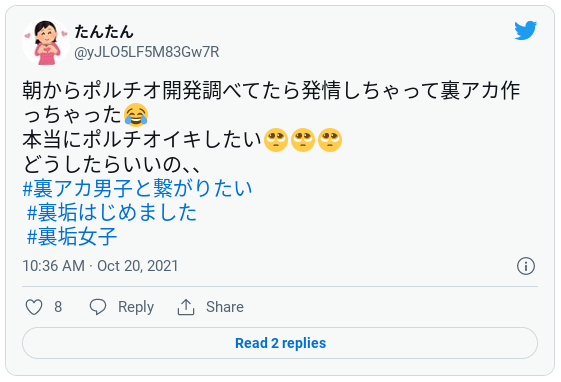The height and width of the screenshot is (382, 561).
Task: Open the たんたん display name profile link
Action: tap(104, 32)
